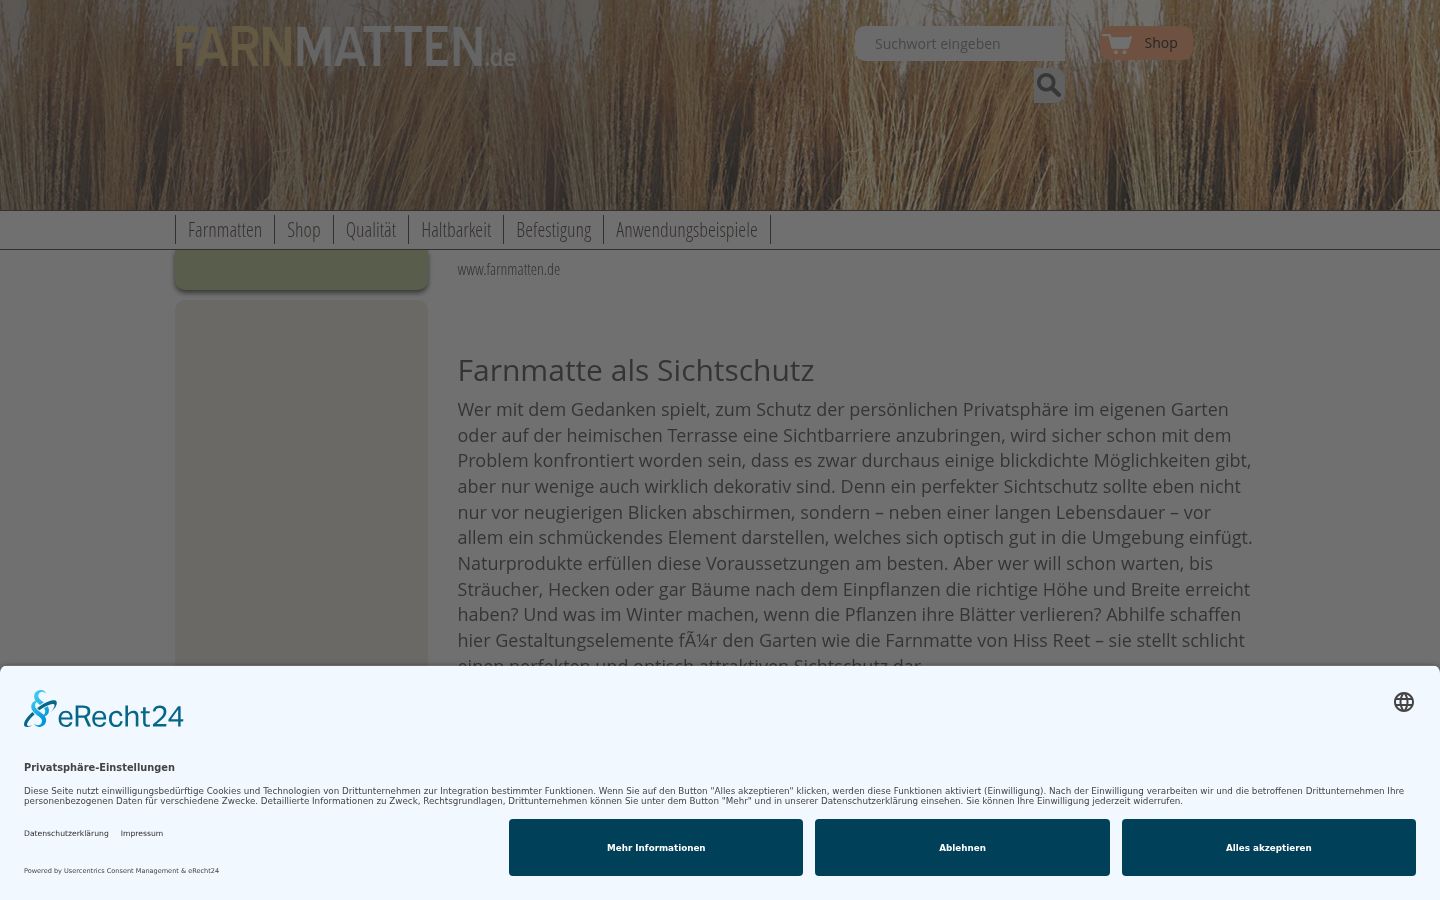Click the www.farnmatten.de breadcrumb text

point(509,269)
